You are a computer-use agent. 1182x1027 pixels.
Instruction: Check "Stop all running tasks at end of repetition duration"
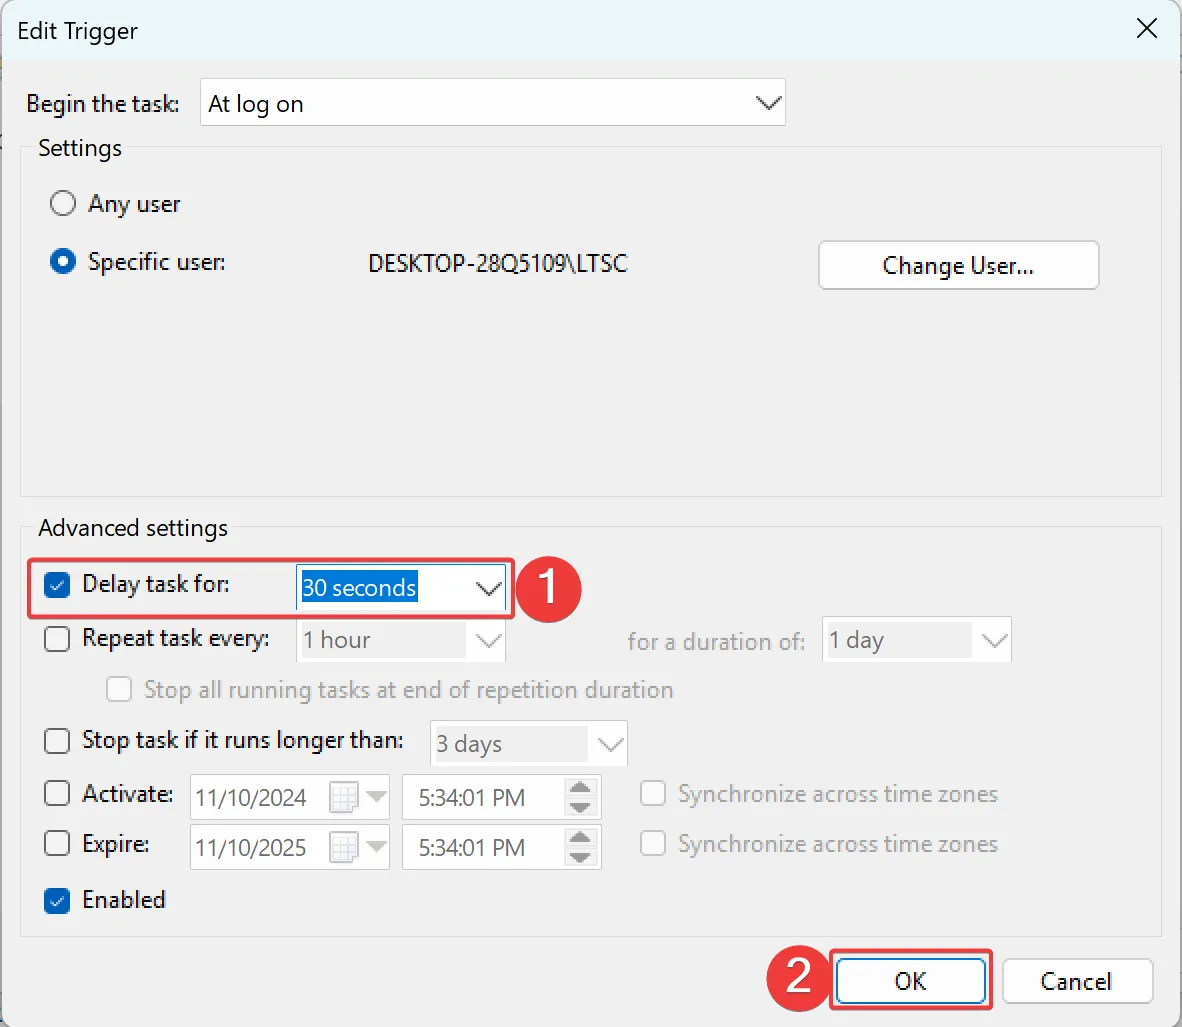coord(119,690)
